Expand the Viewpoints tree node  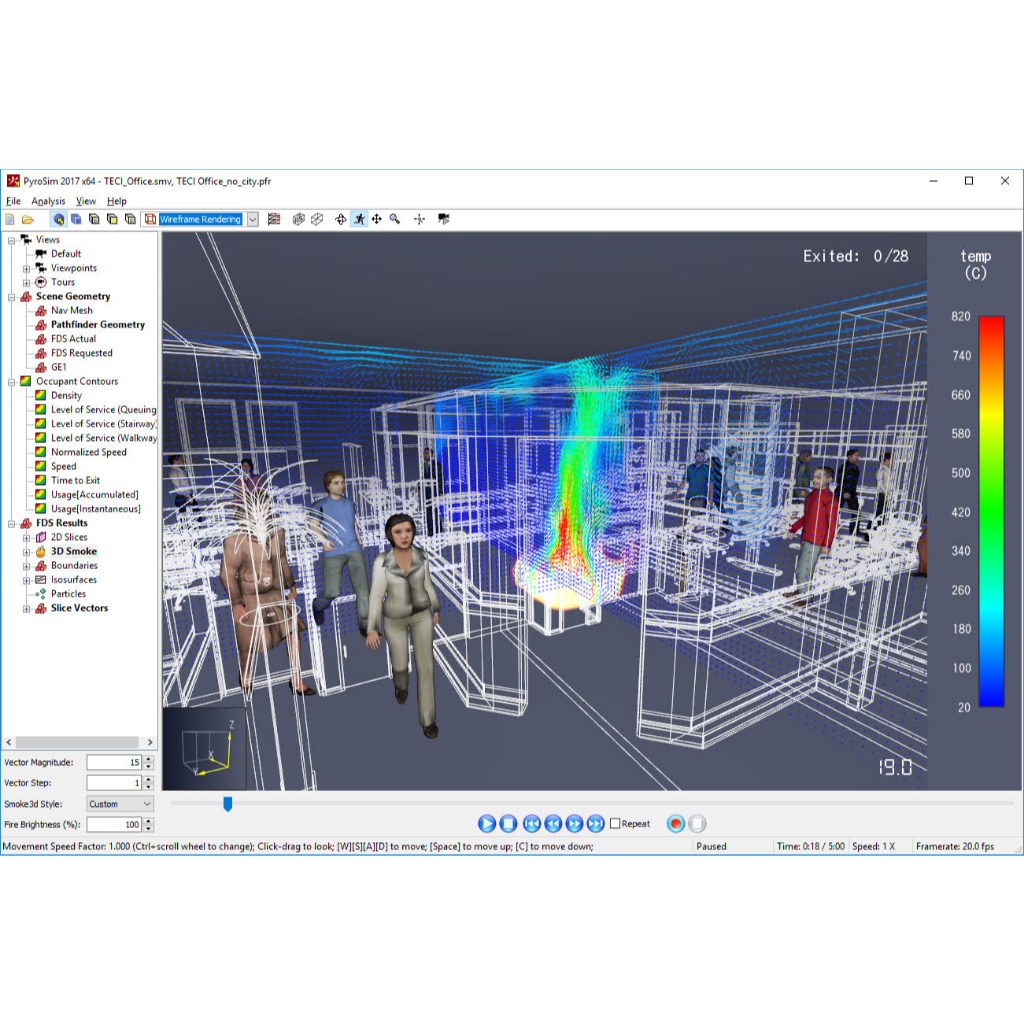[x=26, y=268]
